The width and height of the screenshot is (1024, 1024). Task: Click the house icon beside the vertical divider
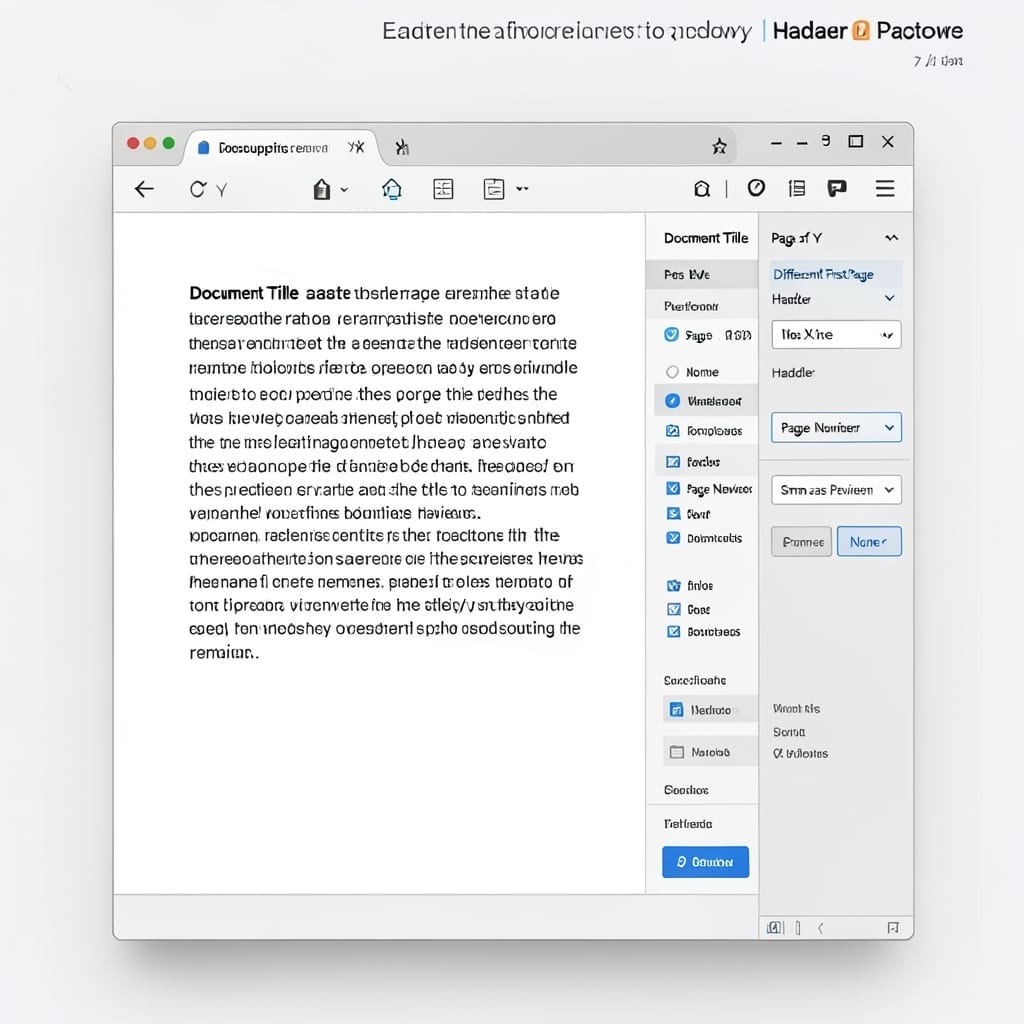702,189
